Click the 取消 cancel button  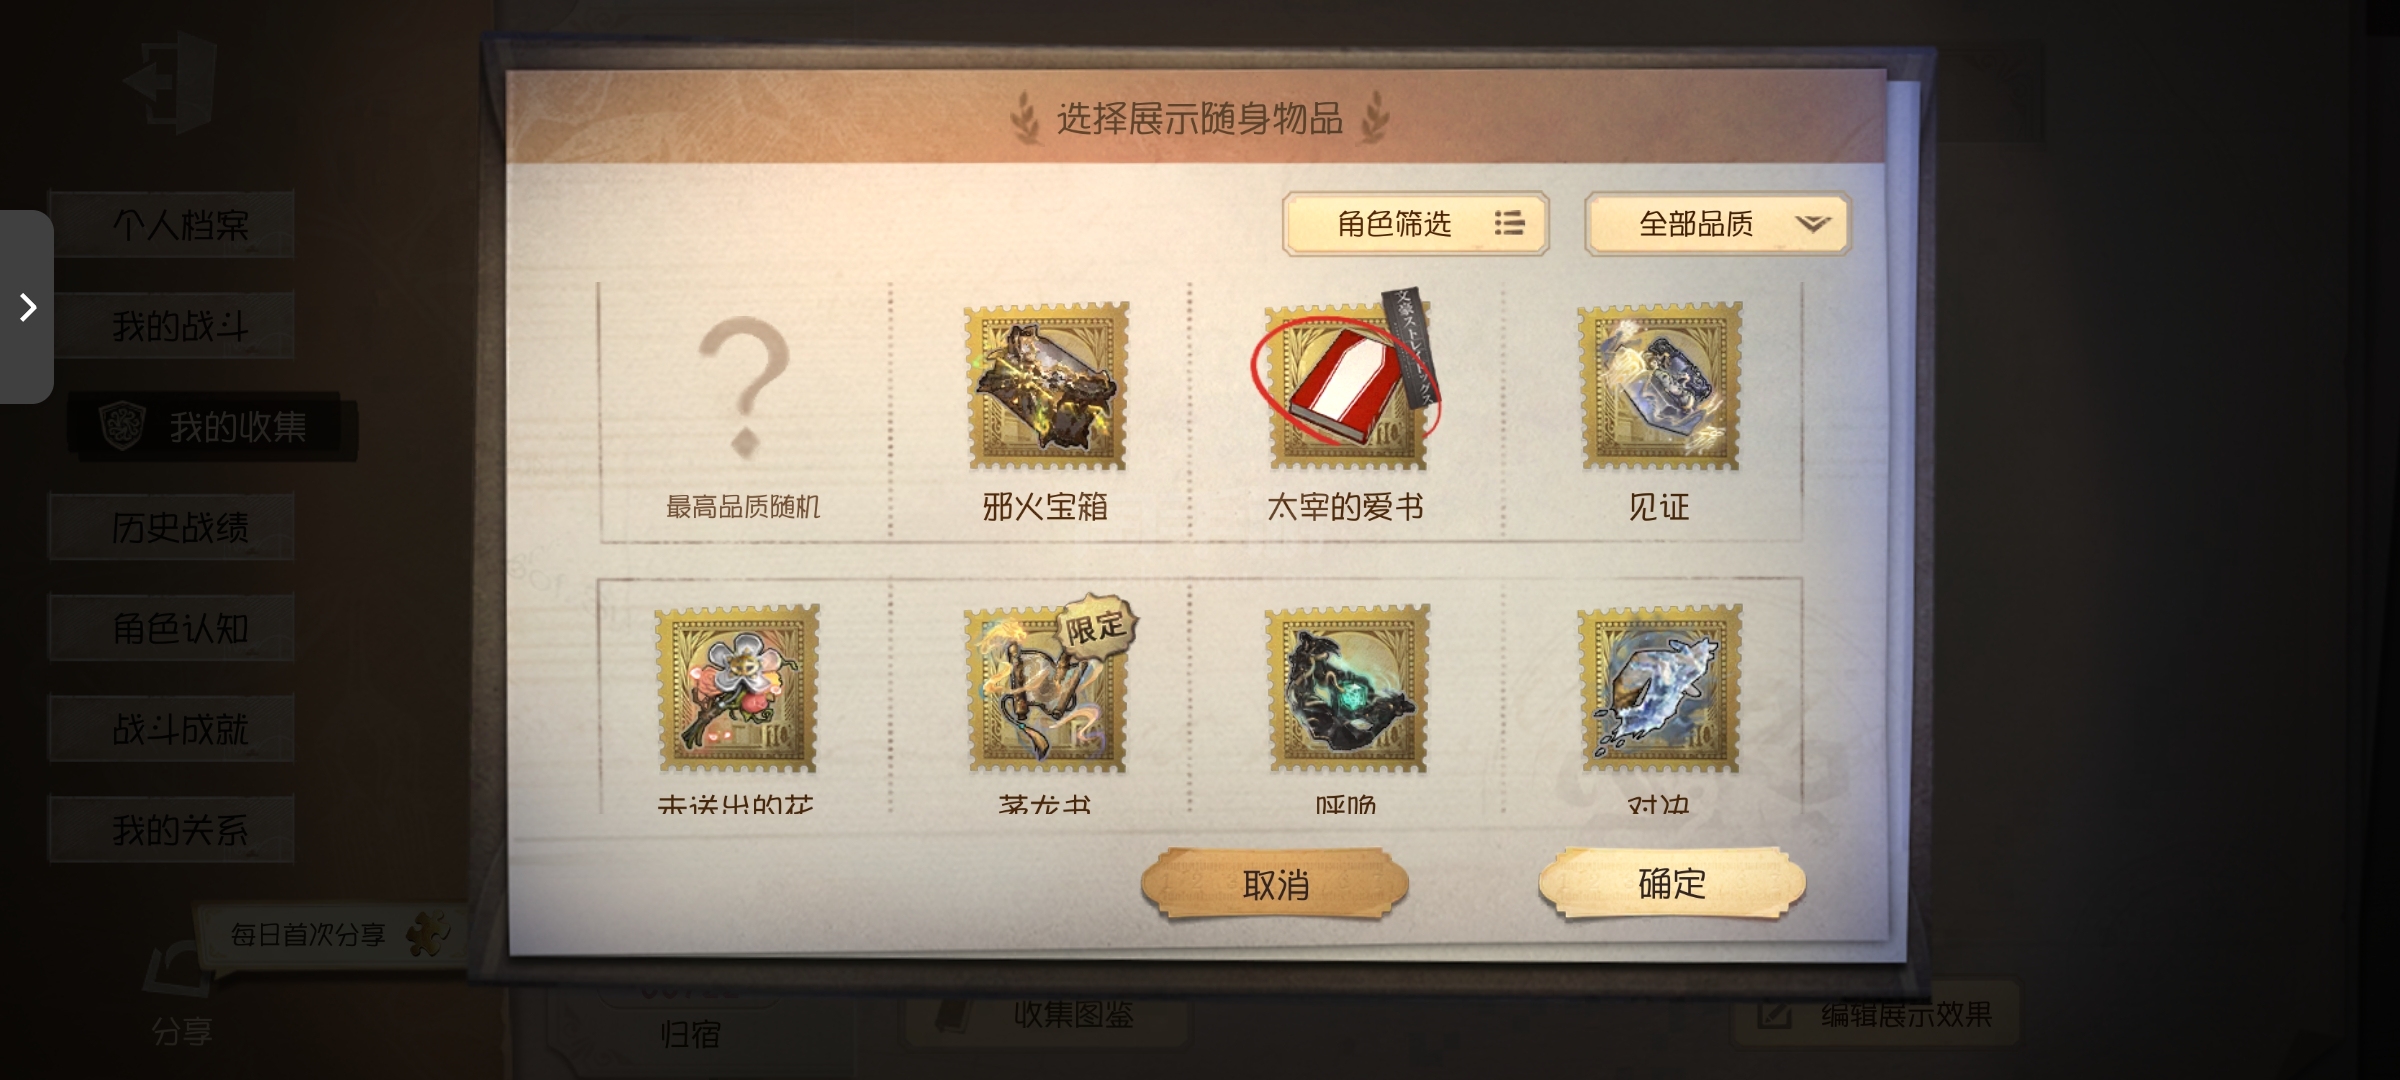point(1275,884)
